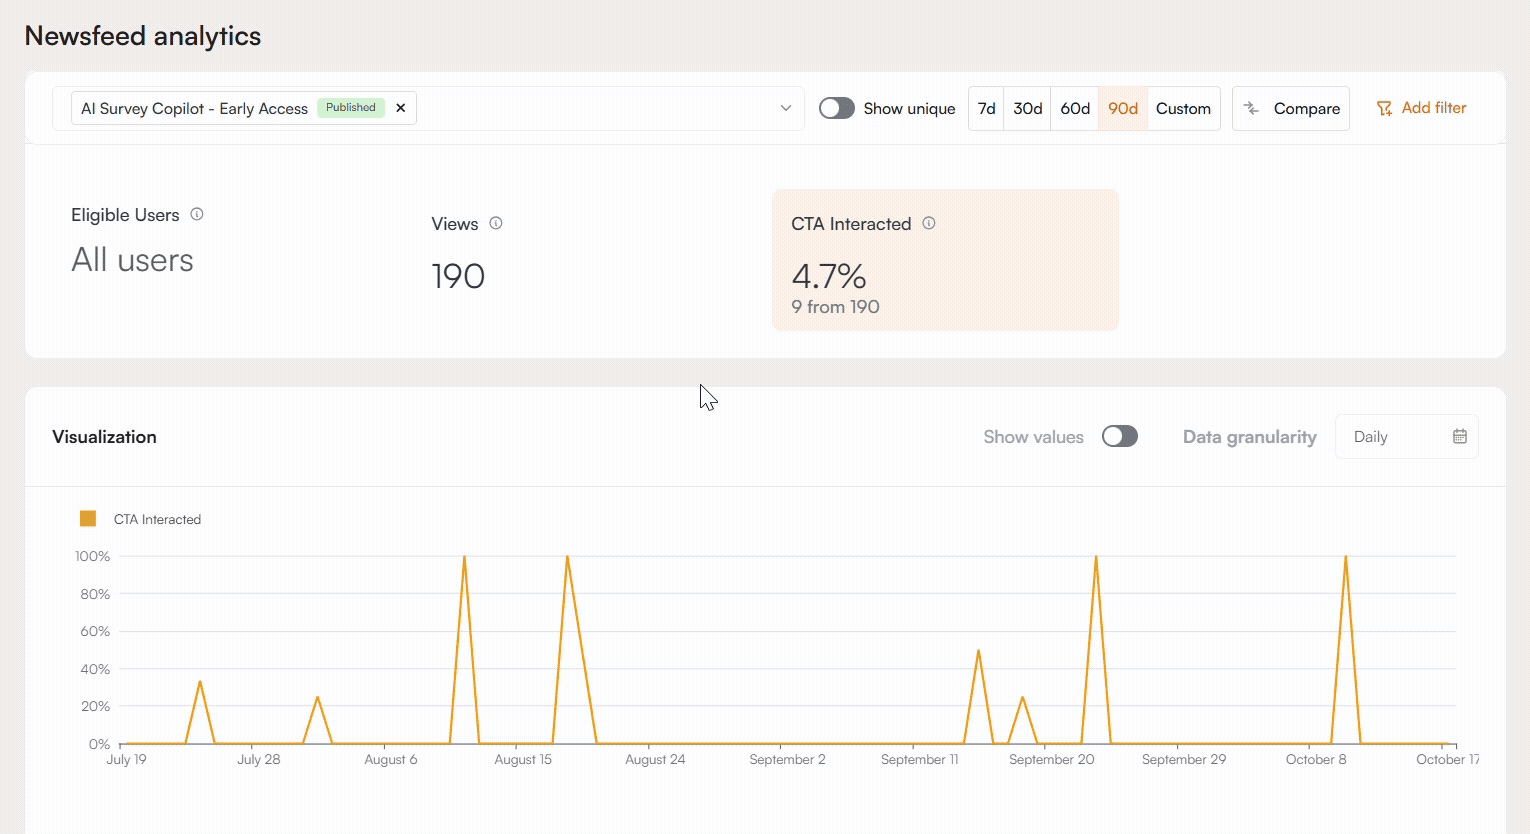The image size is (1530, 834).
Task: Switch to the 60d time range
Action: point(1075,108)
